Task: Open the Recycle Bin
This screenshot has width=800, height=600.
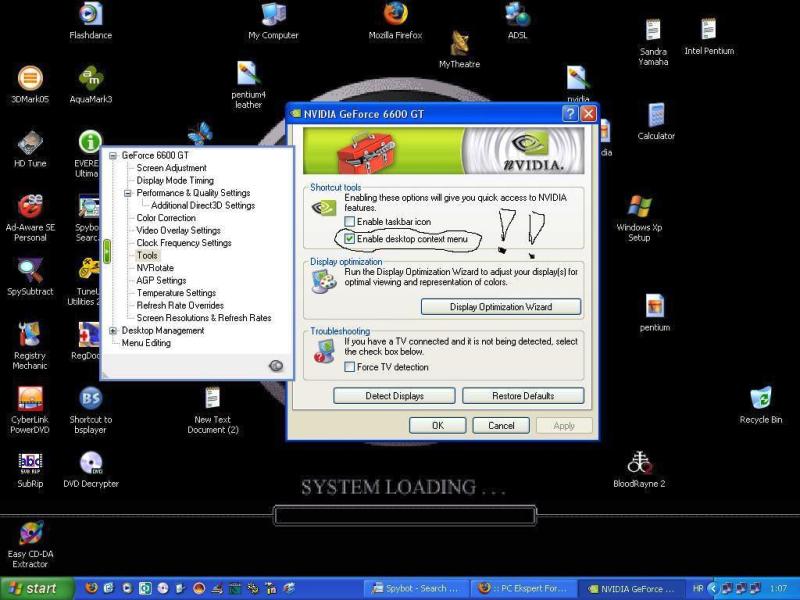Action: (x=761, y=399)
